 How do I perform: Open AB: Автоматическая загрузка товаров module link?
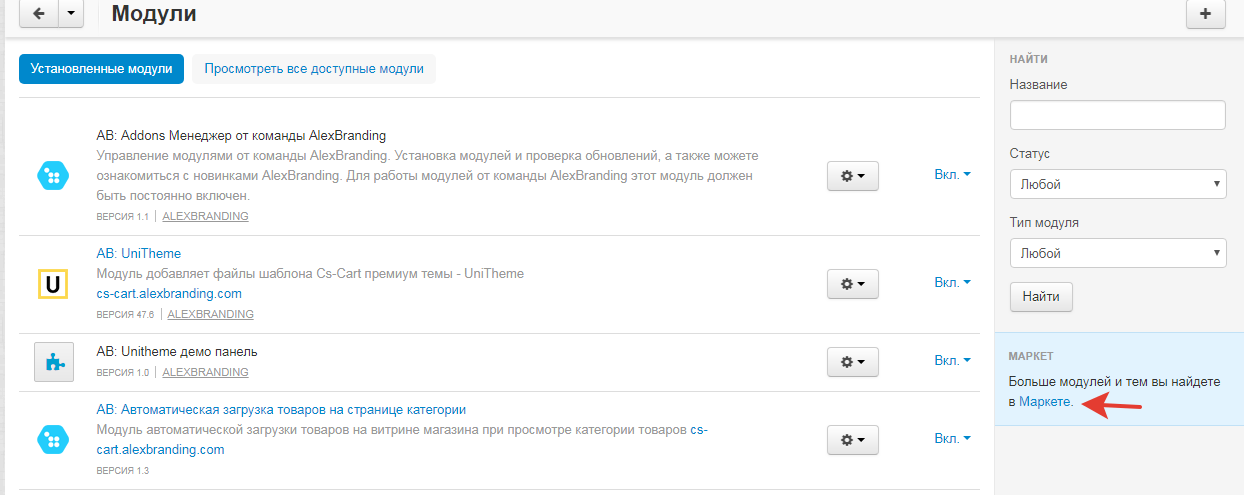tap(281, 410)
